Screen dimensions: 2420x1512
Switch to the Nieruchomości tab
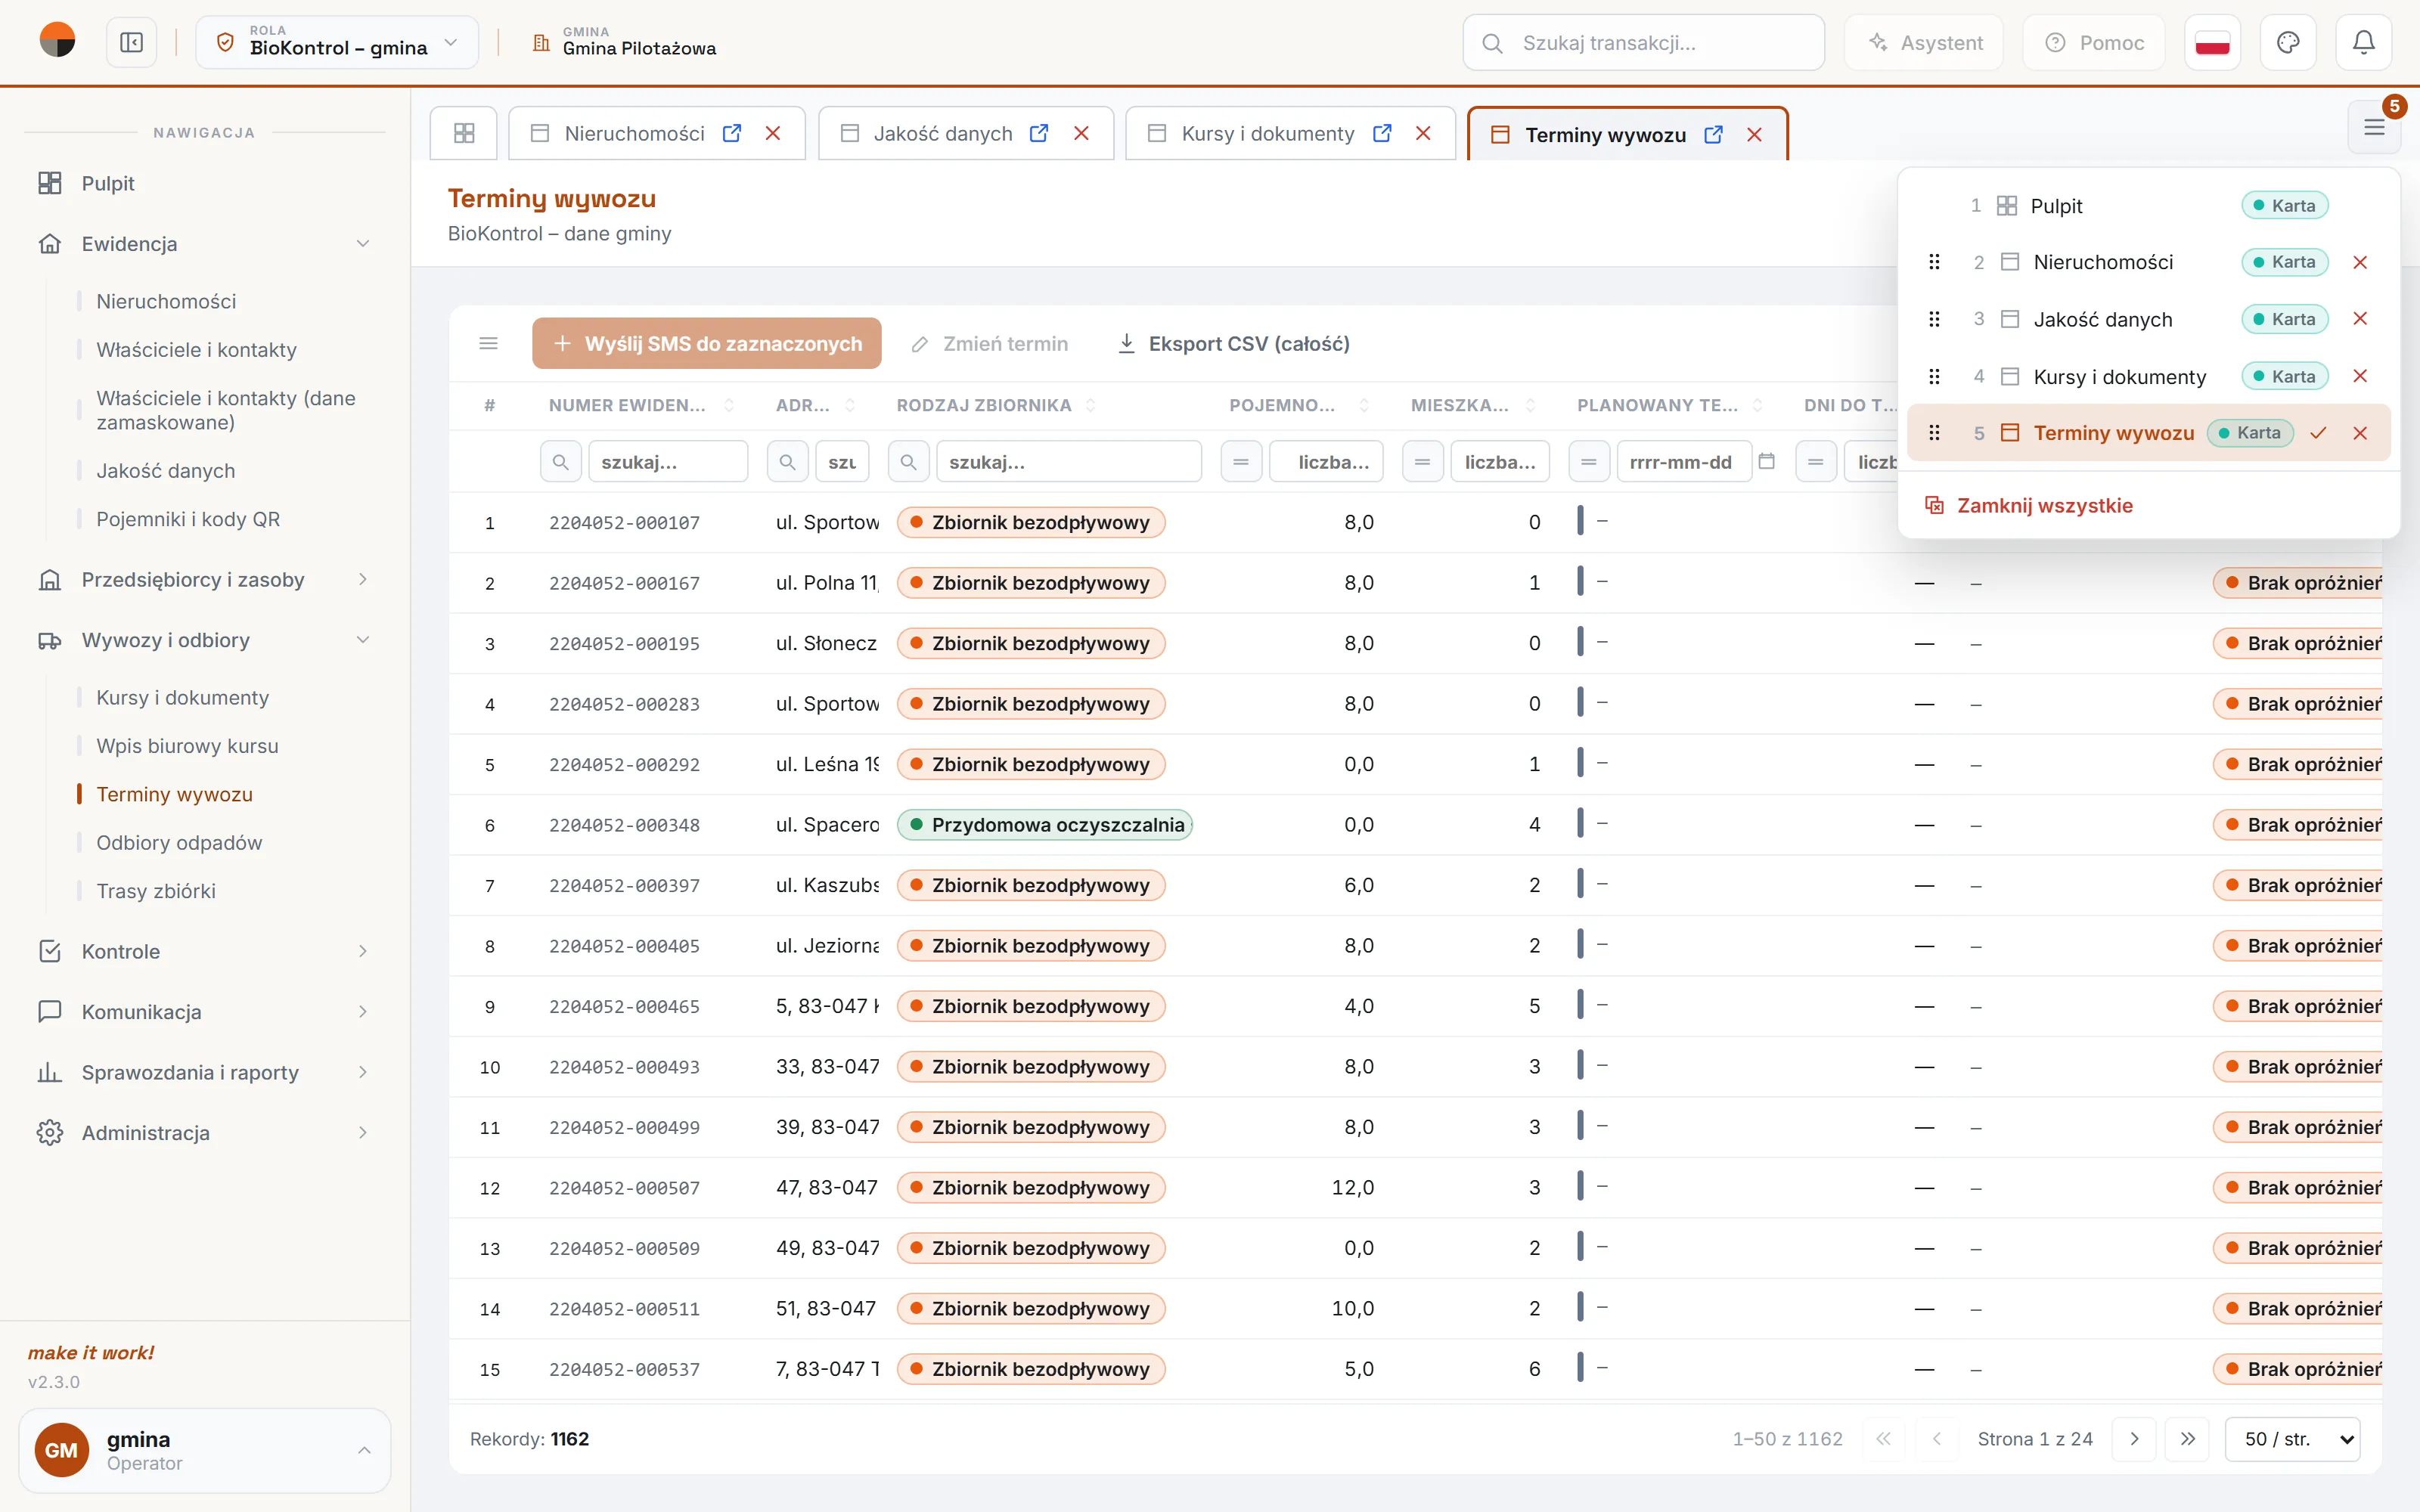634,133
